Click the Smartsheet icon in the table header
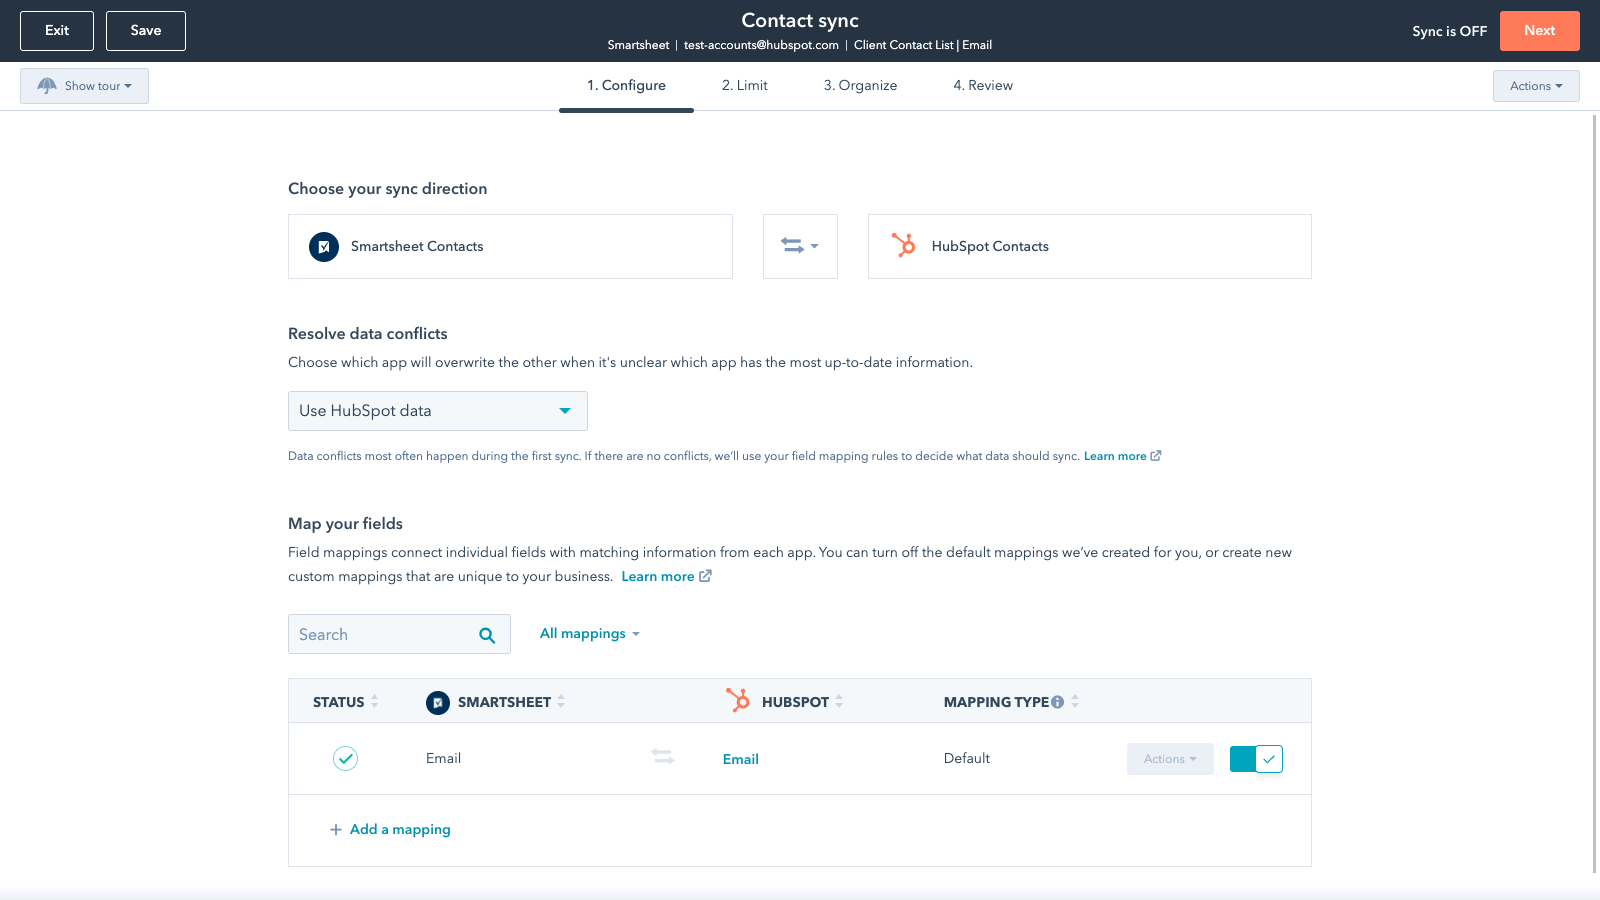 click(438, 702)
